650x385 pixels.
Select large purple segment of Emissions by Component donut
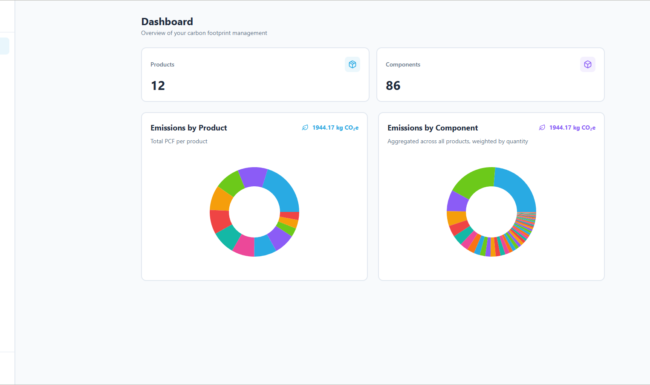[456, 201]
